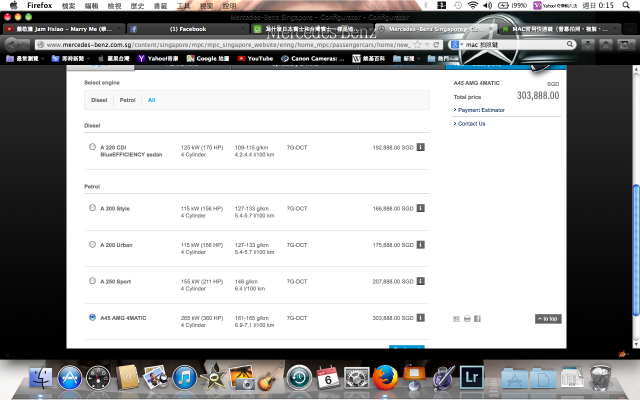The height and width of the screenshot is (400, 640).
Task: Open the Contact Us link
Action: pyautogui.click(x=469, y=124)
